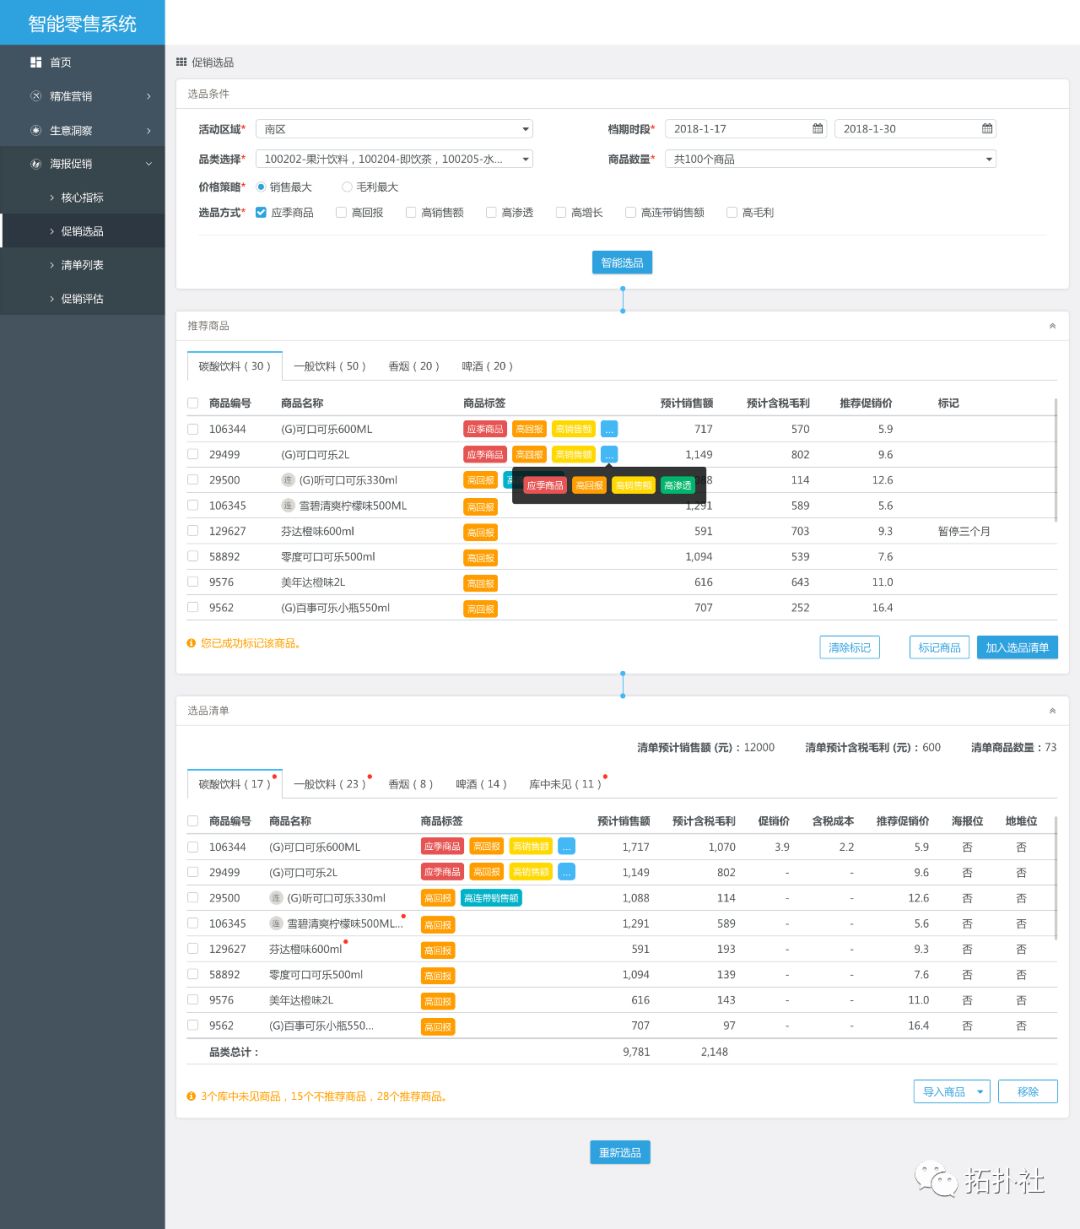Check the 高回报 selection method
The image size is (1080, 1229).
coord(341,212)
